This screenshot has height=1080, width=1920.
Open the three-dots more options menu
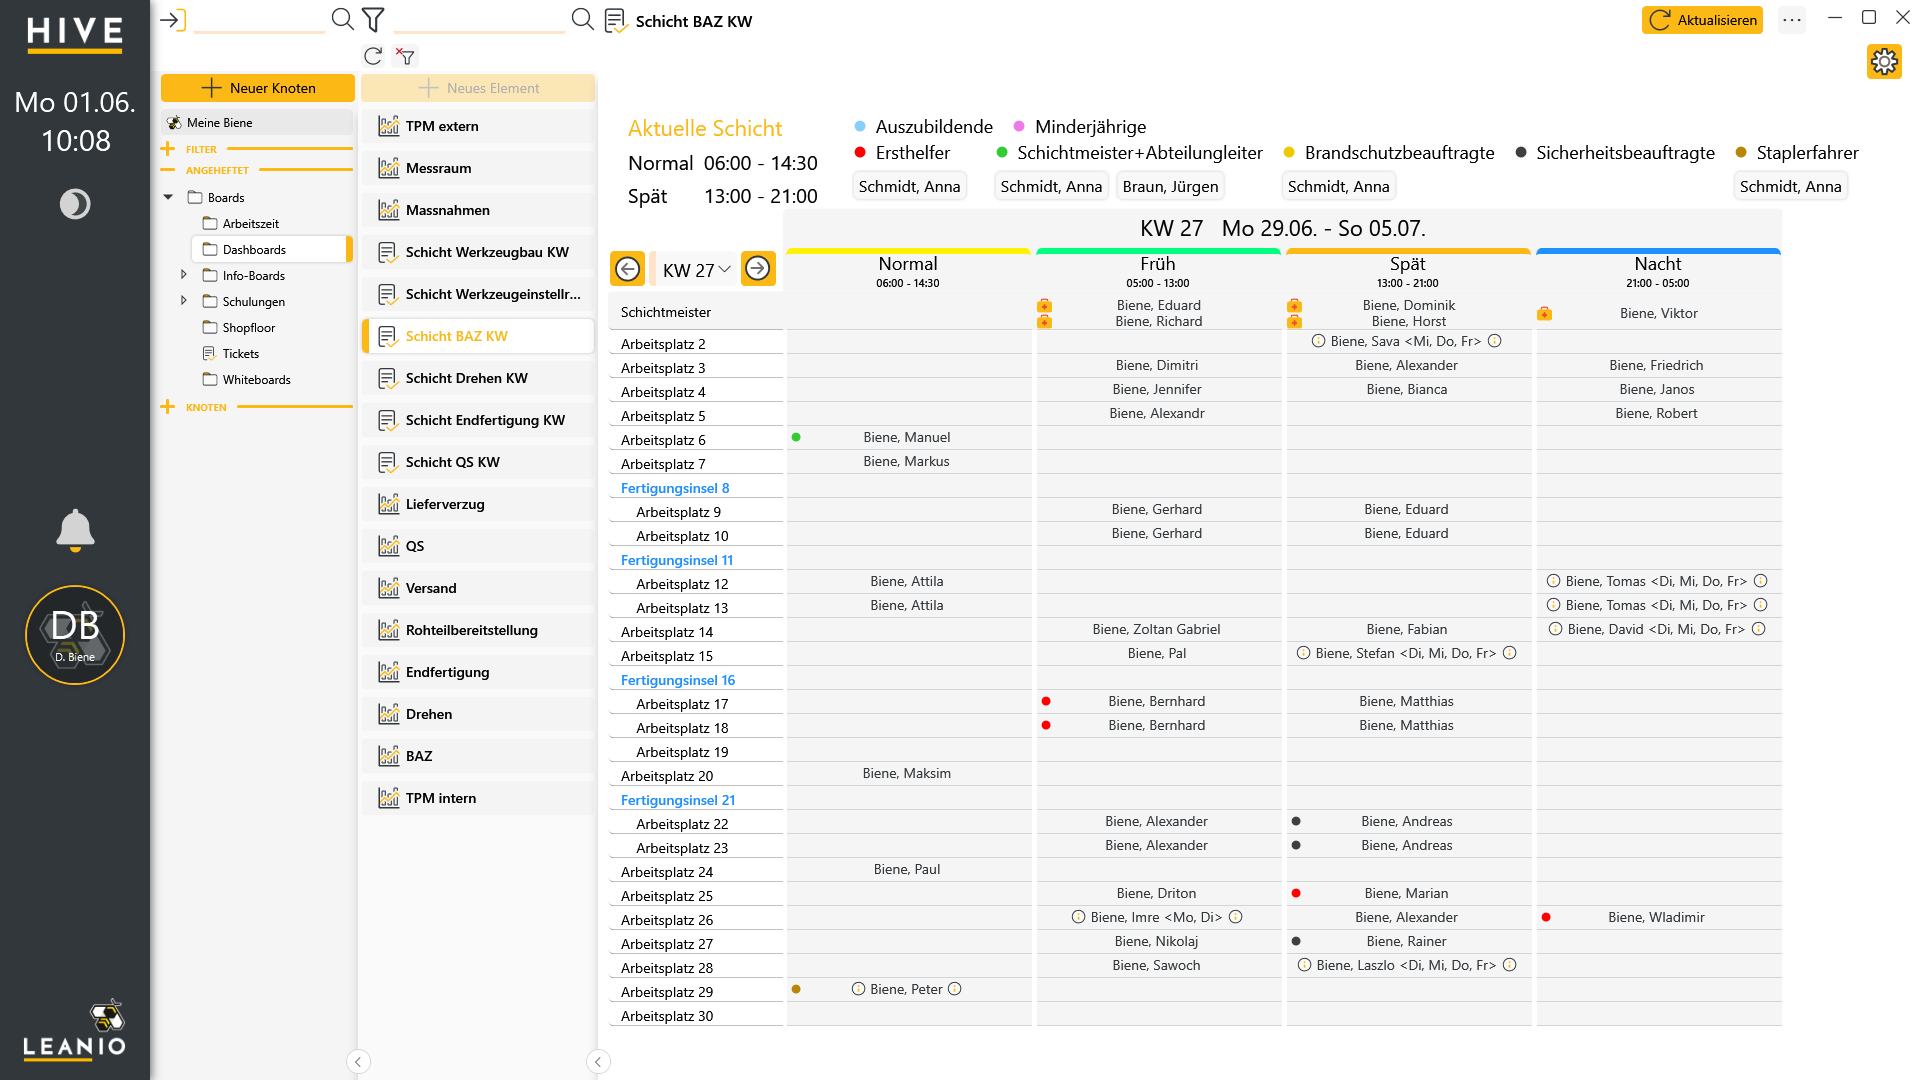[1792, 20]
